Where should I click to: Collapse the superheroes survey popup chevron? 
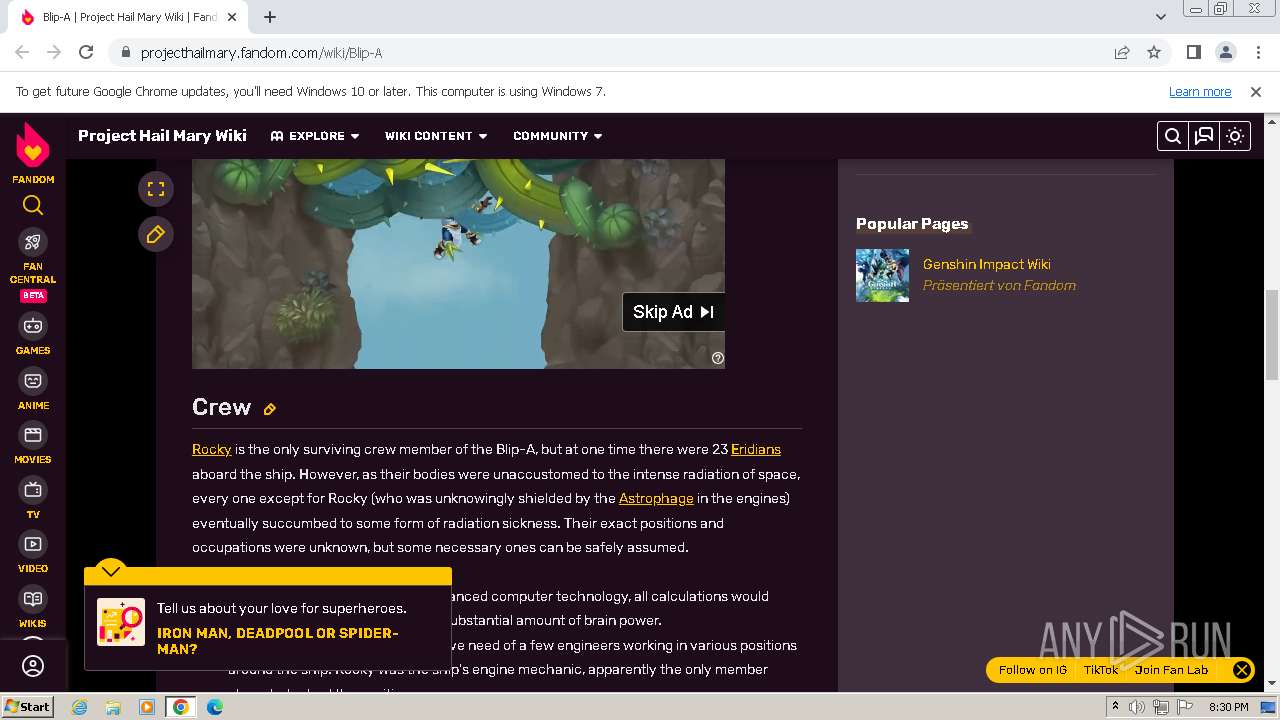tap(111, 571)
